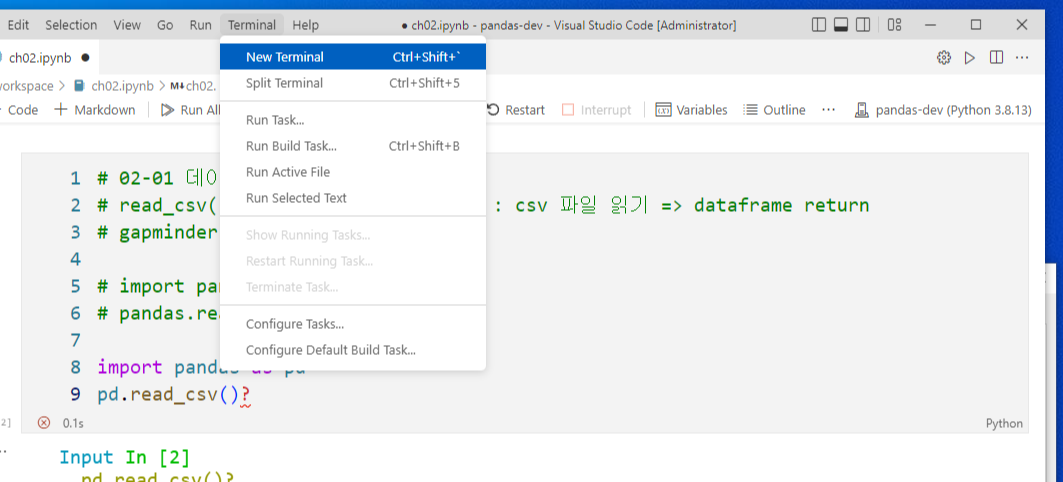
Task: Open the Run menu
Action: click(200, 25)
